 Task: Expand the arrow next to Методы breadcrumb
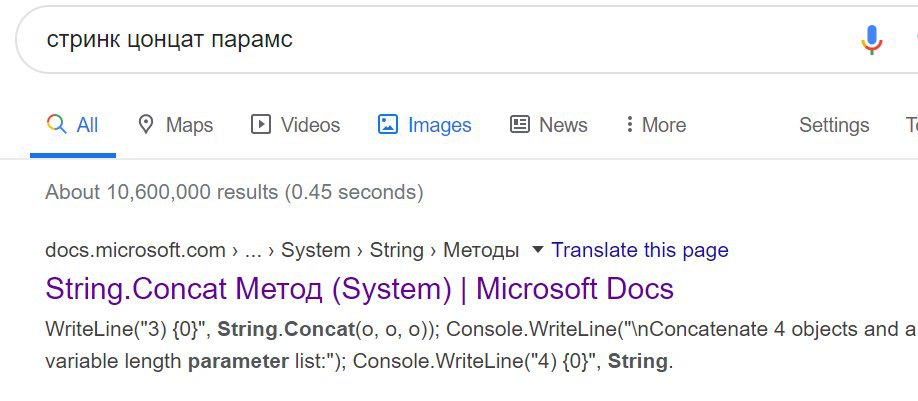tap(537, 250)
